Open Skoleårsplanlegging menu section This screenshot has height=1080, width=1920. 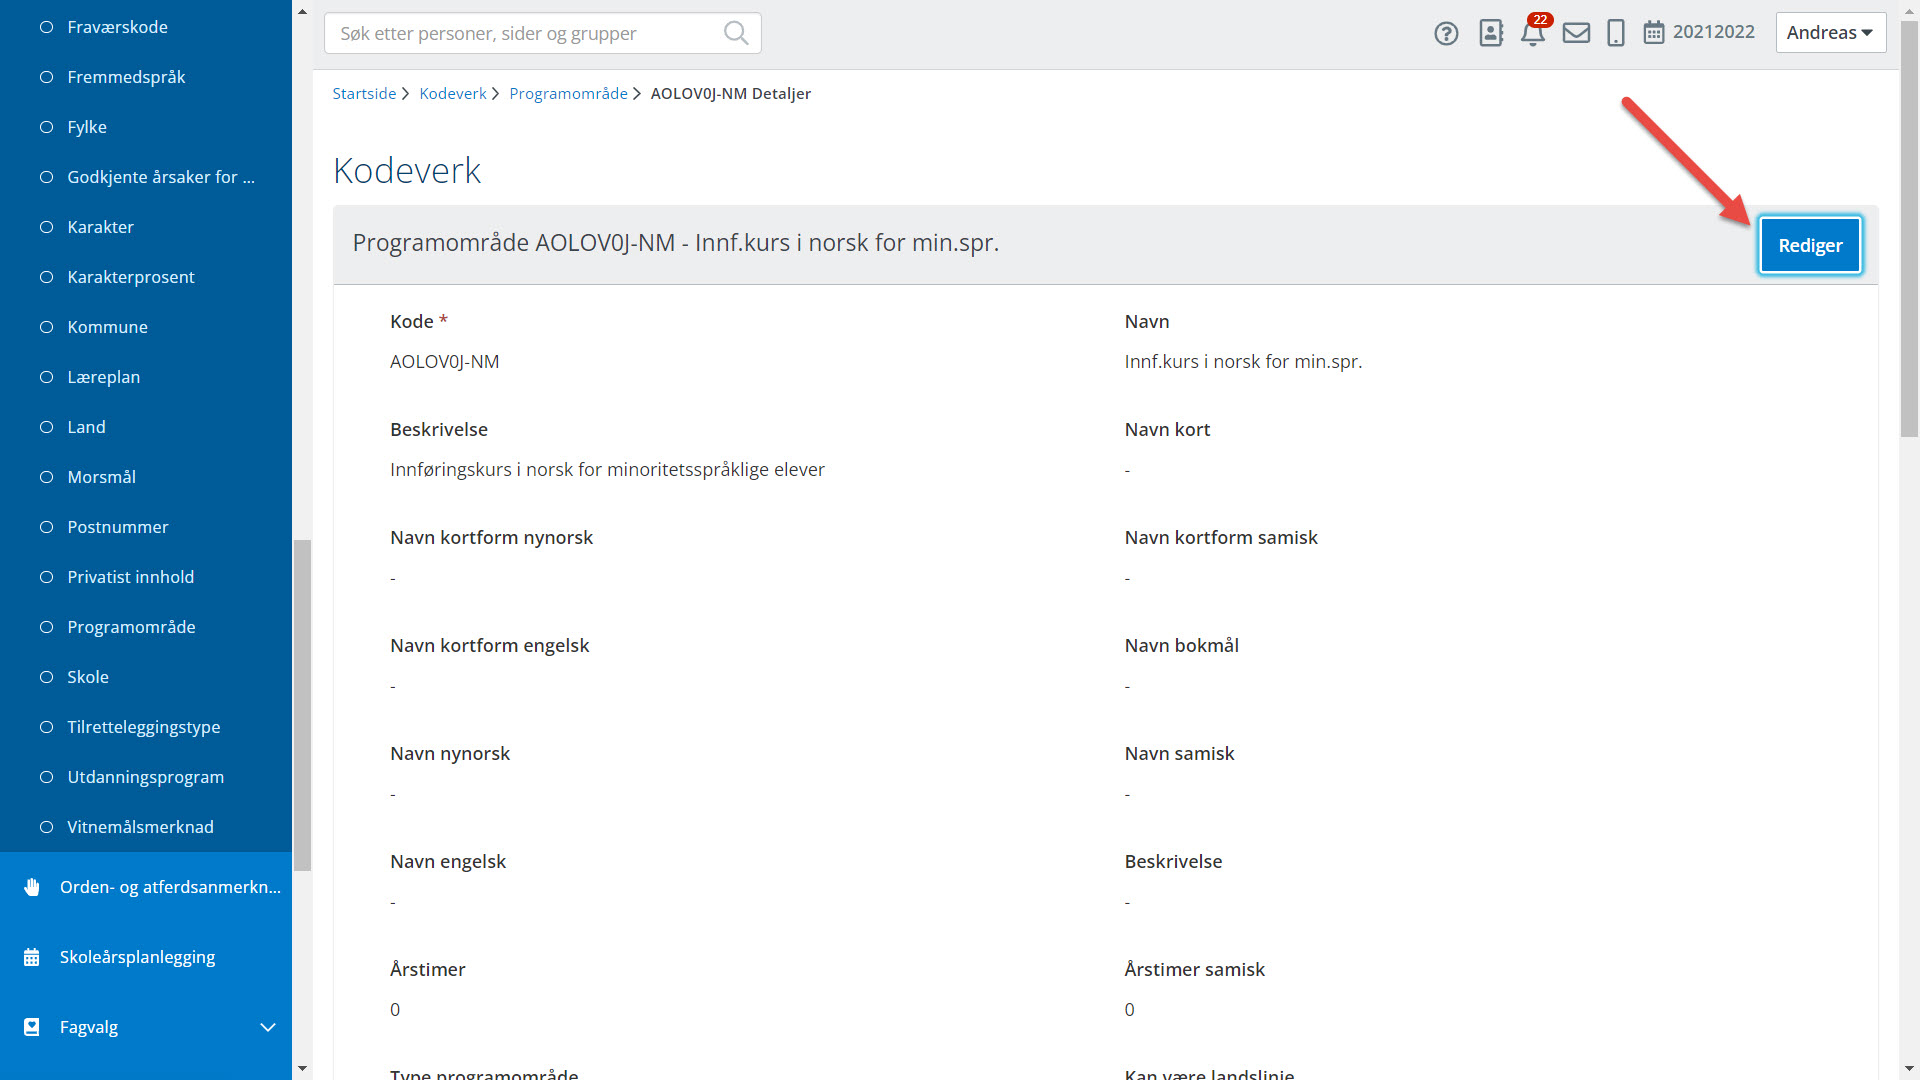[x=146, y=957]
